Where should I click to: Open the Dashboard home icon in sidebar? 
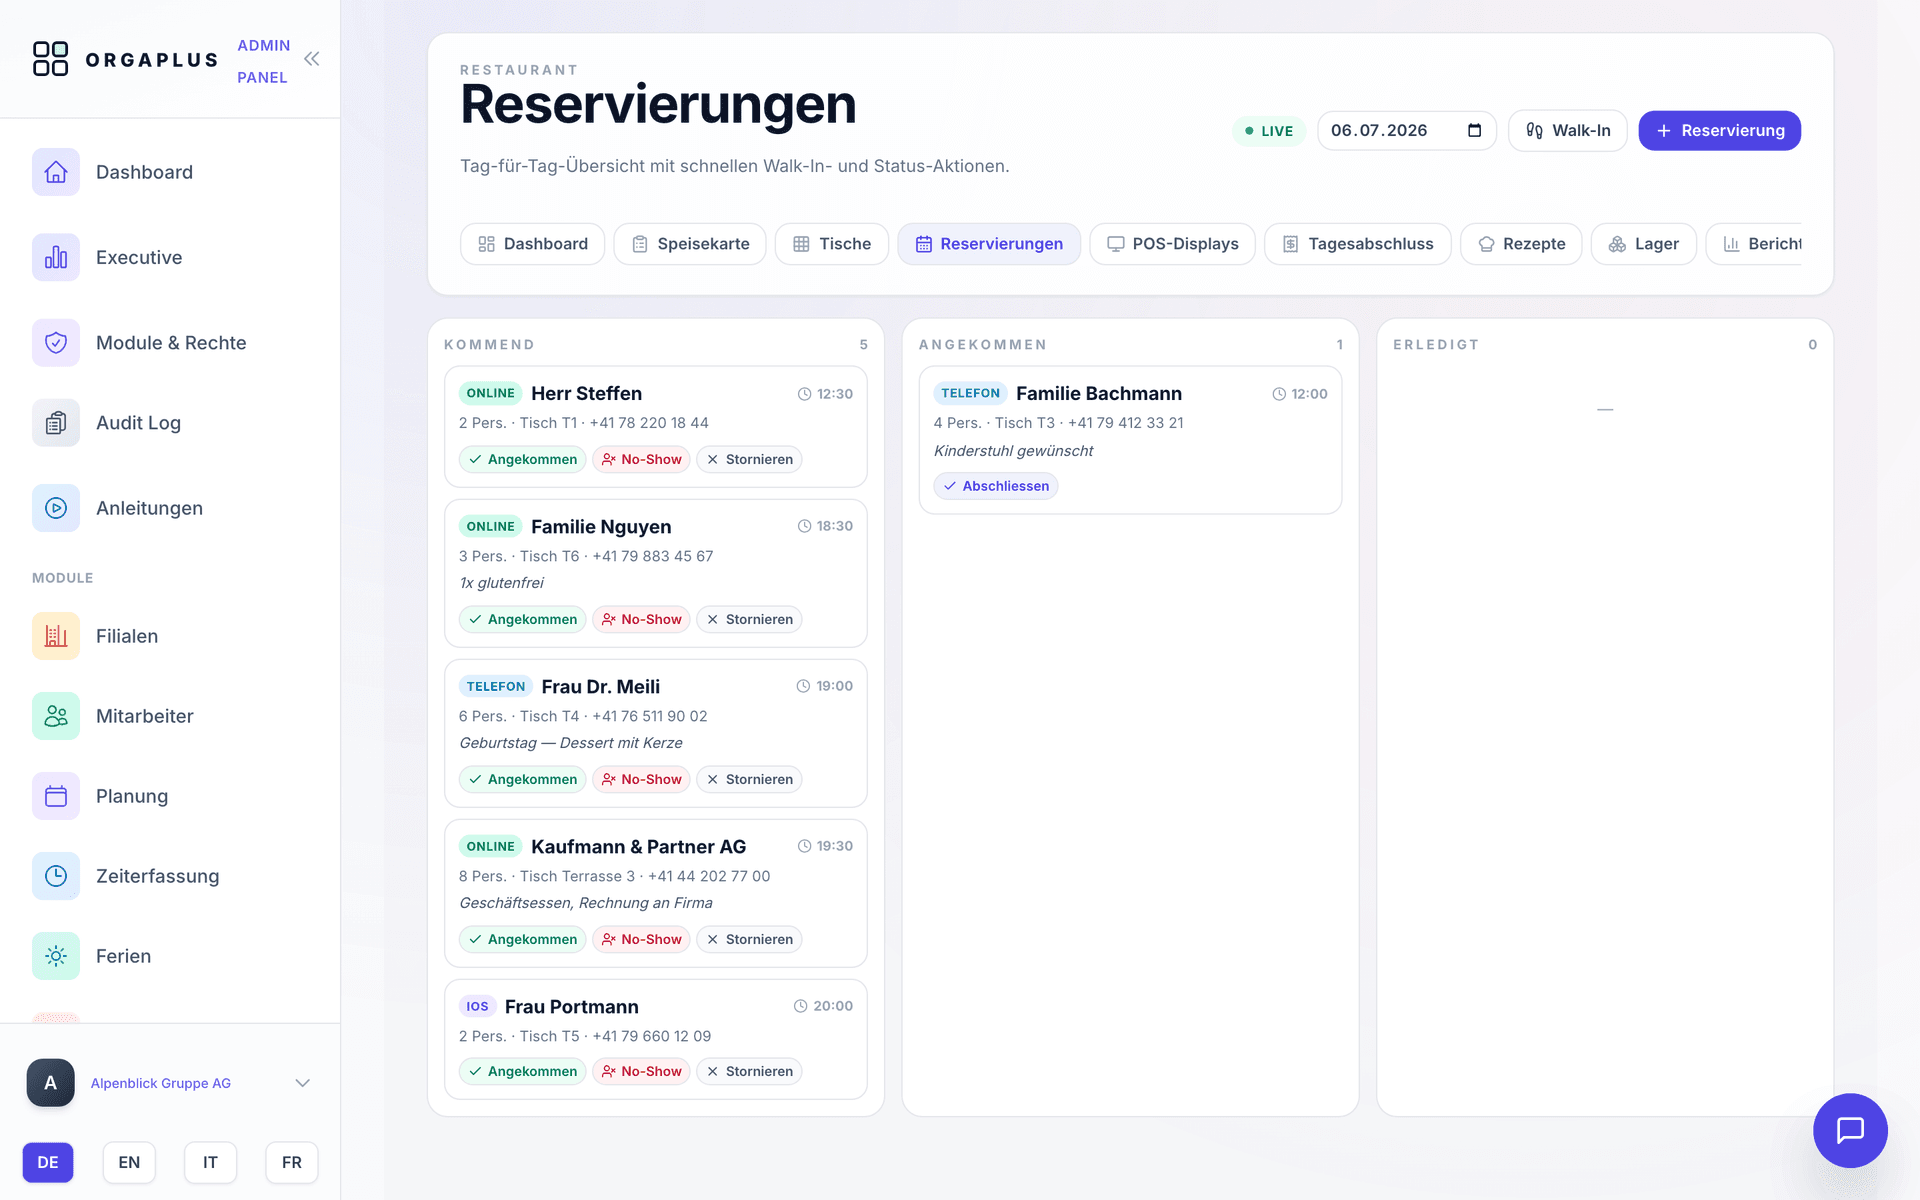[56, 172]
